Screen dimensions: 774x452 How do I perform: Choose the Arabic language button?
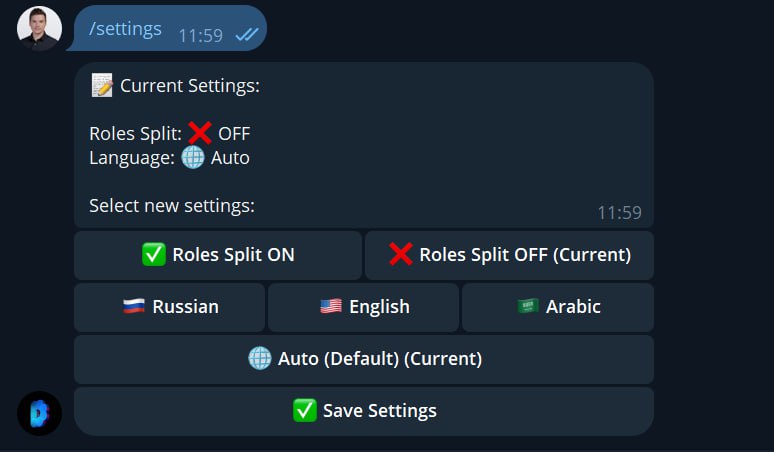[x=558, y=307]
